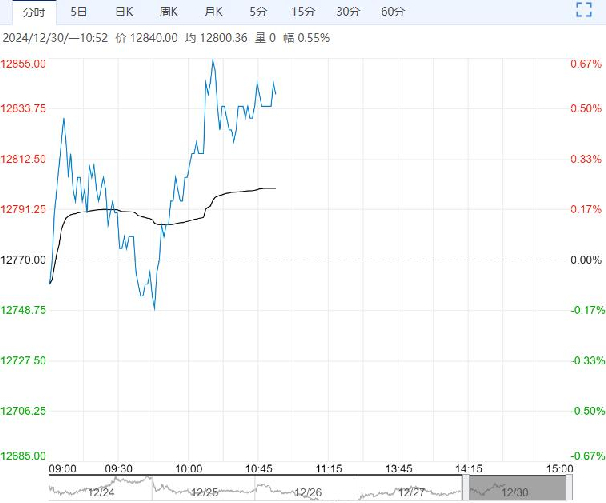Open the 周K weekly candlestick tab
Viewport: 606px width, 503px height.
click(x=170, y=12)
